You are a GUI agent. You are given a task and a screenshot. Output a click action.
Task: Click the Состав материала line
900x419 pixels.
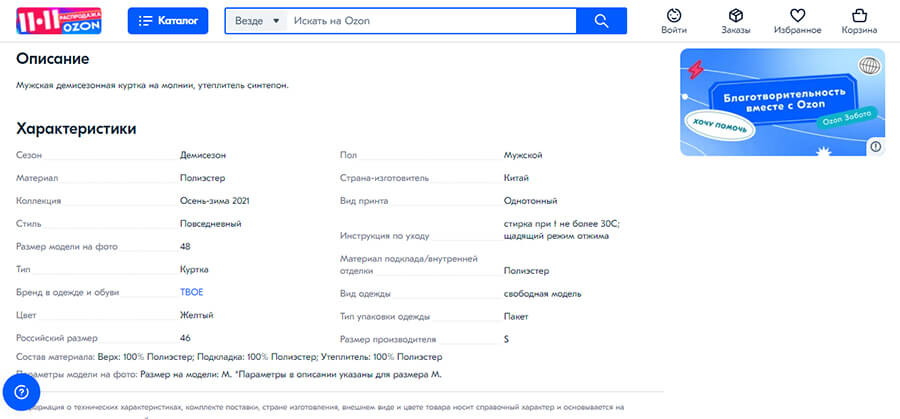230,357
